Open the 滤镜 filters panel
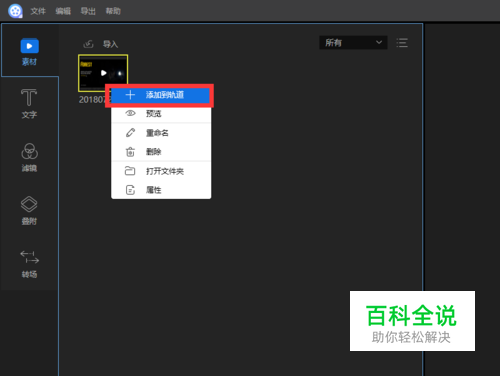This screenshot has width=500, height=376. coord(29,157)
